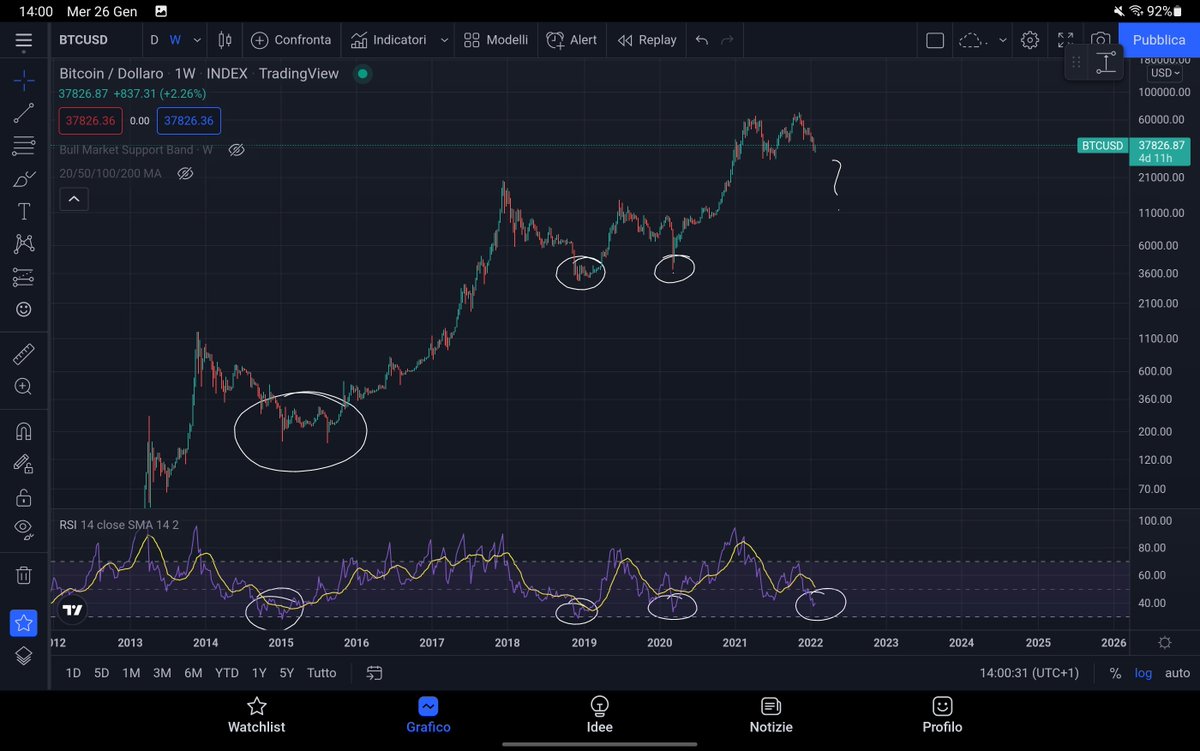Start bar Replay mode
The height and width of the screenshot is (751, 1200).
(x=646, y=40)
